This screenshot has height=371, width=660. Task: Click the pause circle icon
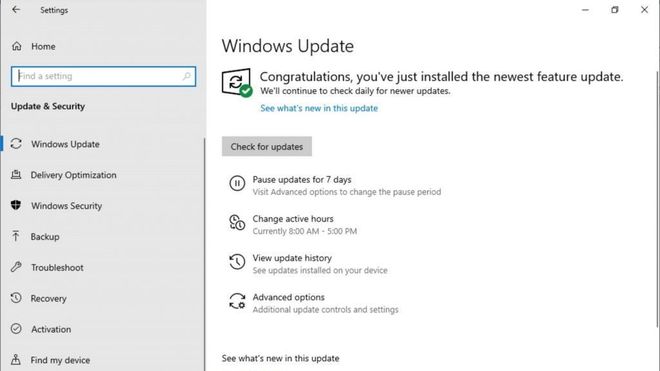click(237, 184)
